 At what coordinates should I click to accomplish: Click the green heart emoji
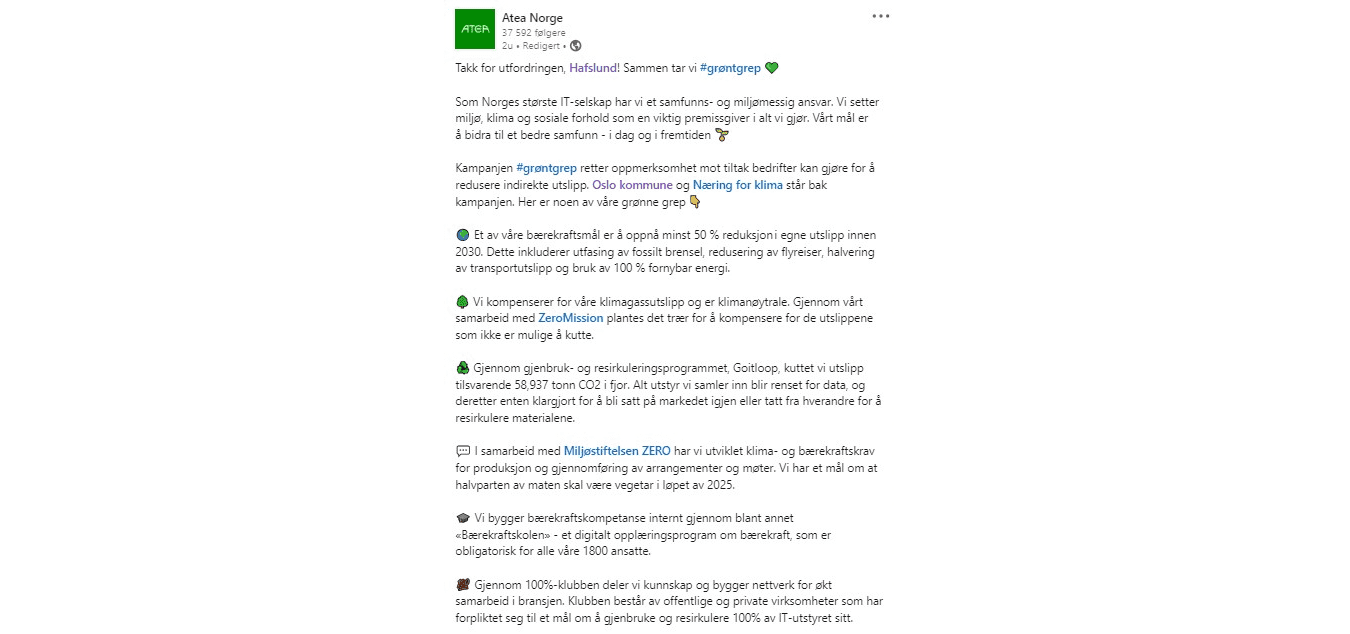coord(771,68)
